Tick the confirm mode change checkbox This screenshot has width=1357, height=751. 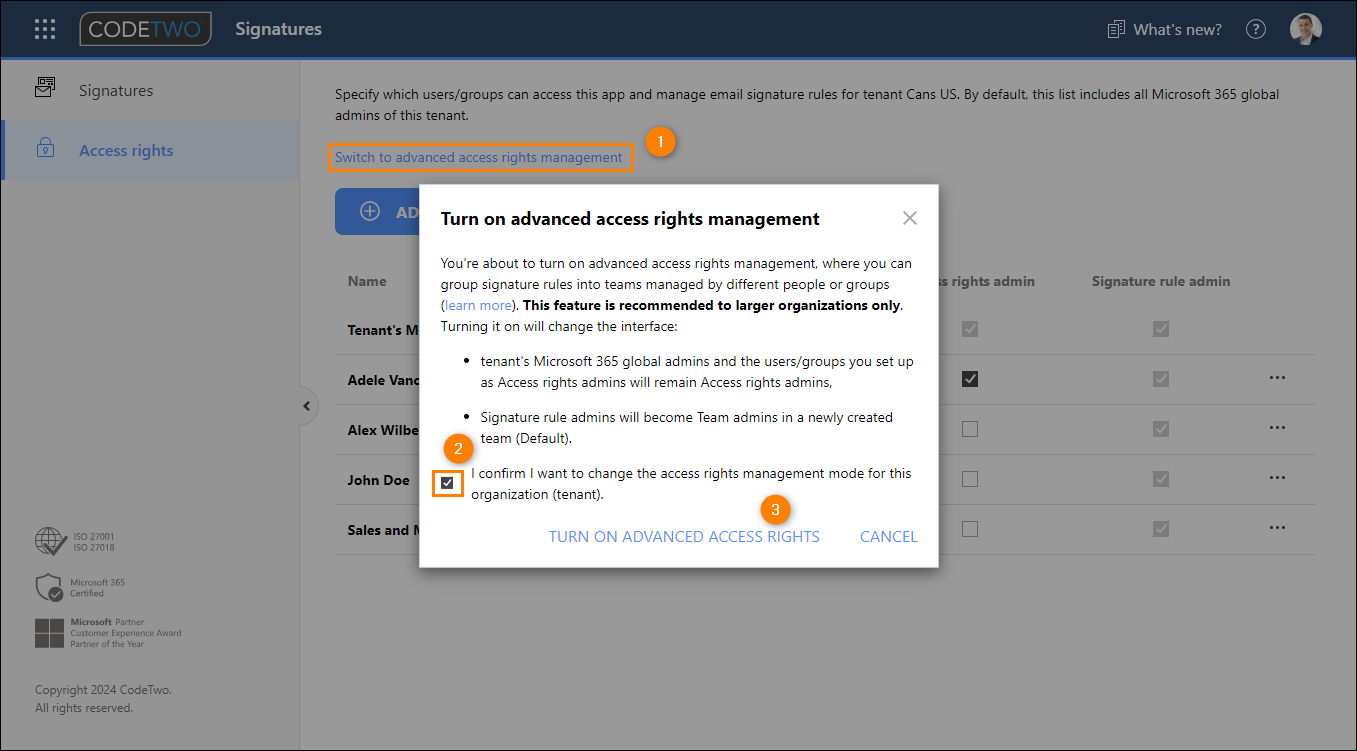click(447, 483)
